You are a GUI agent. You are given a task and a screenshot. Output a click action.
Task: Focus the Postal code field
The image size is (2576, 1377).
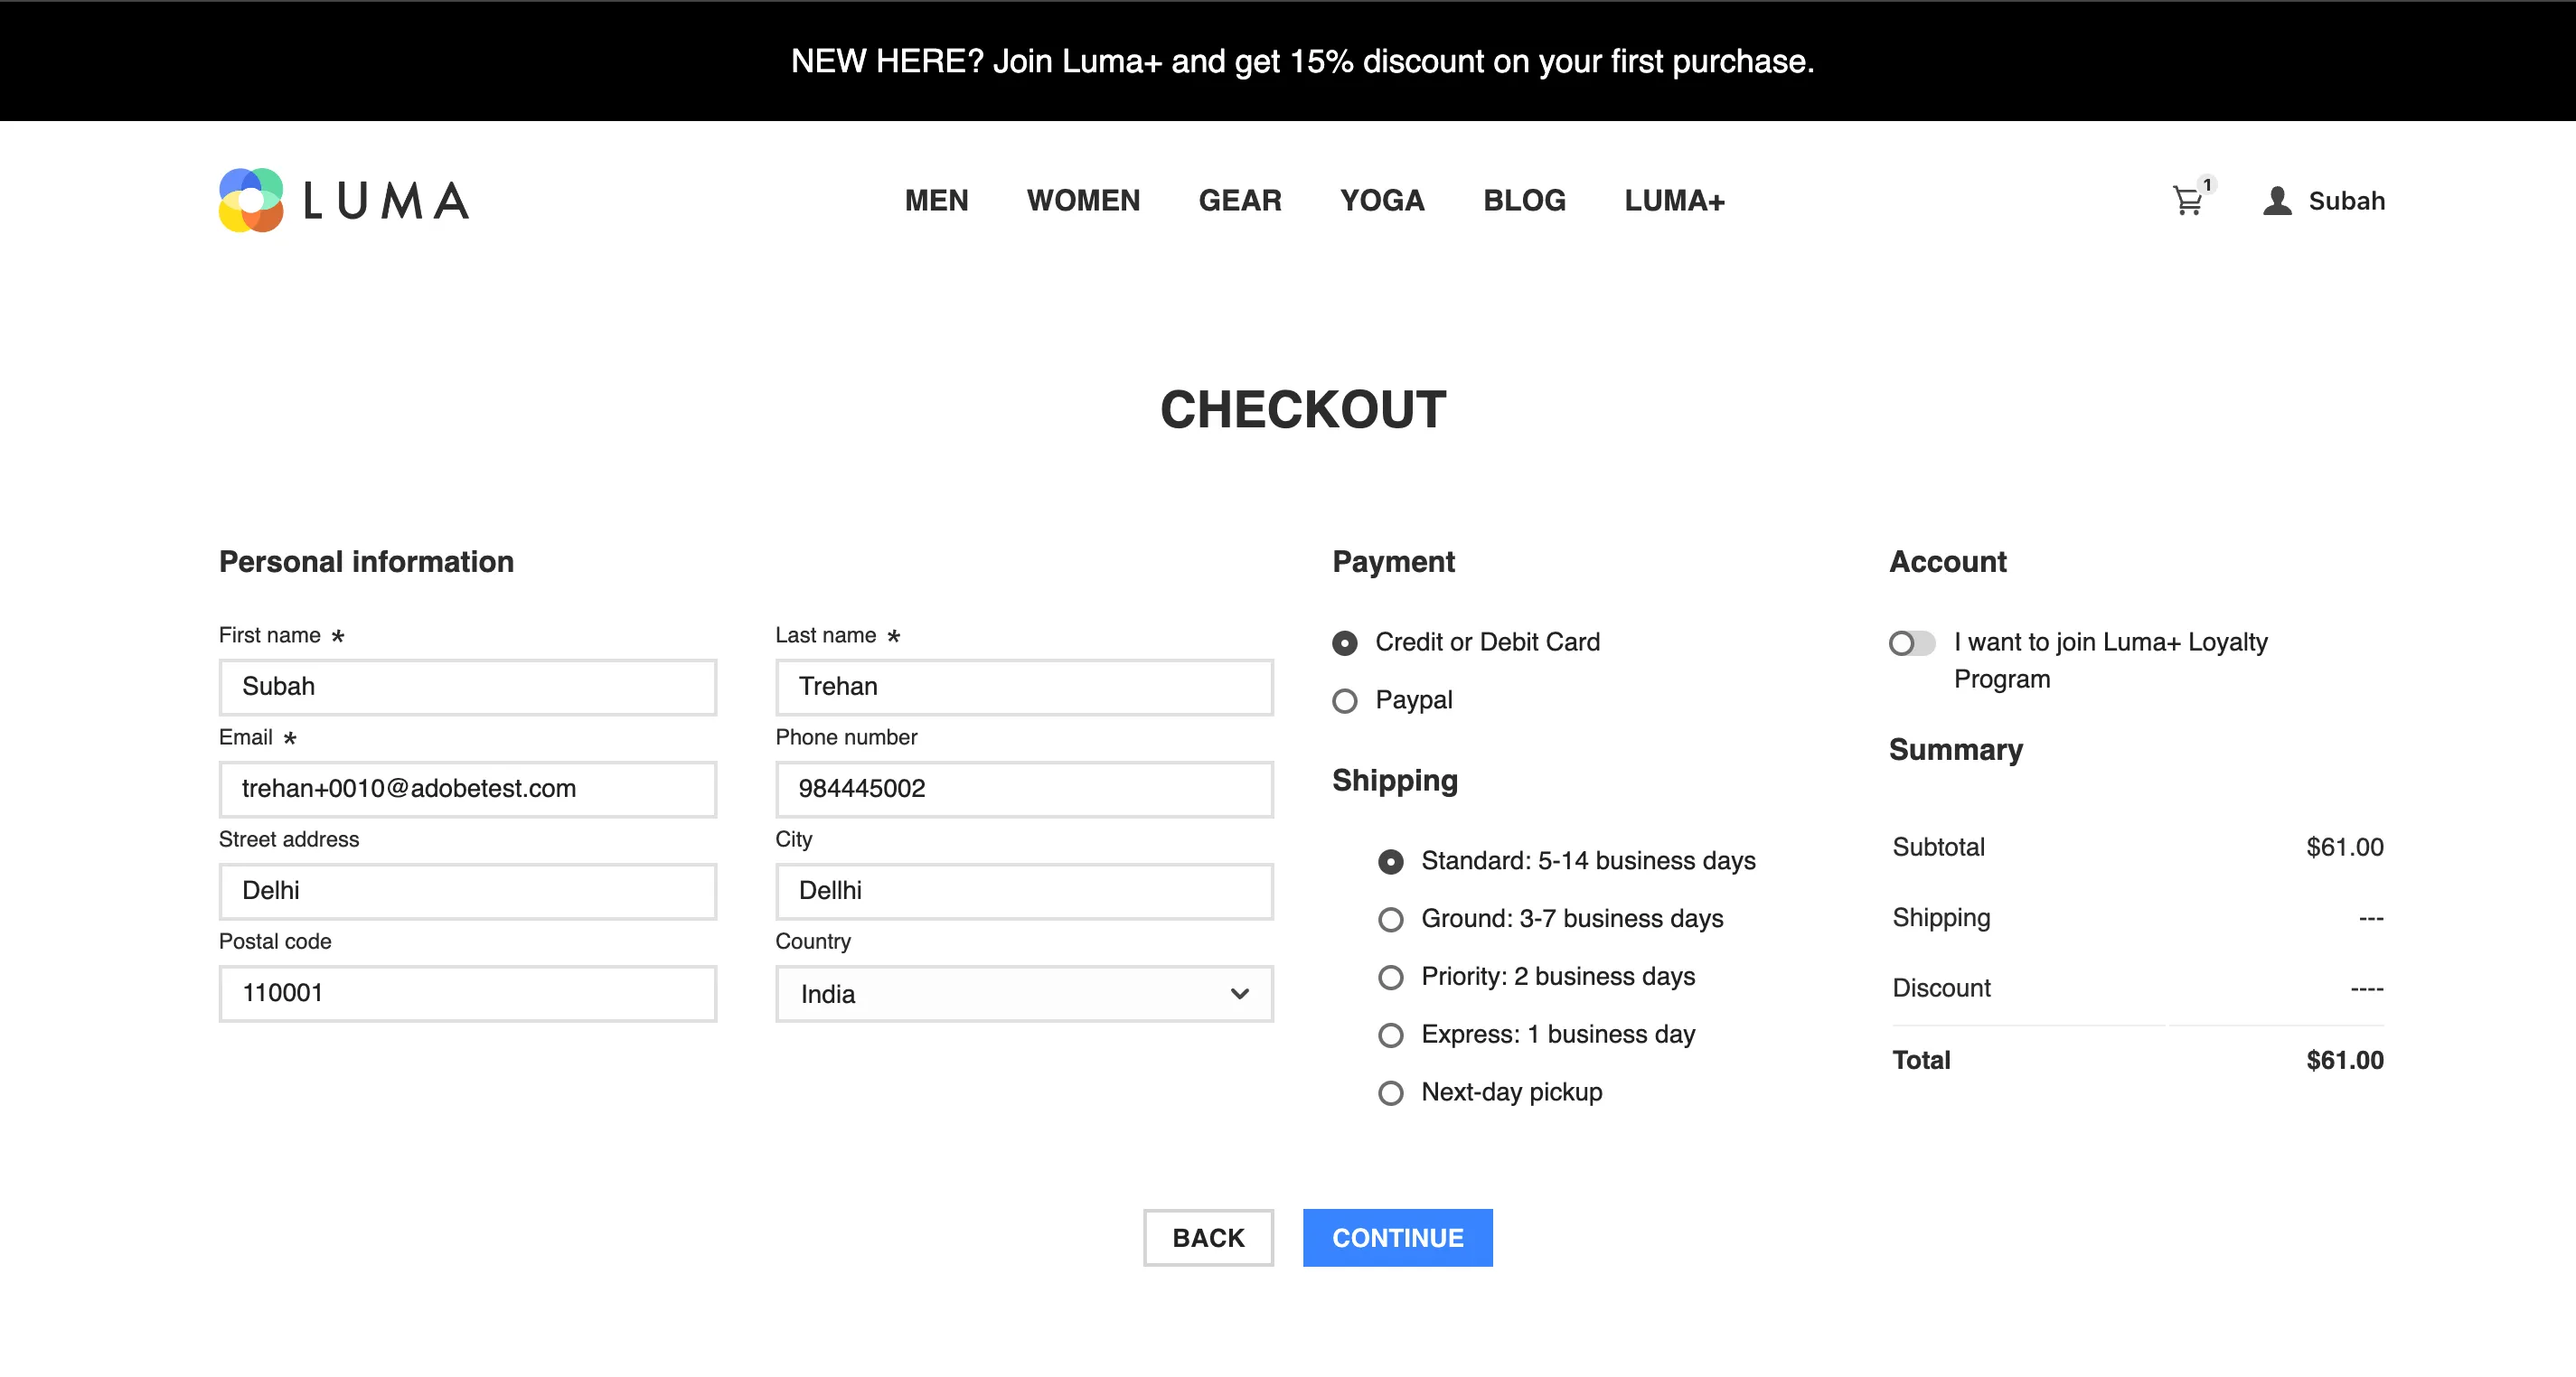coord(468,993)
